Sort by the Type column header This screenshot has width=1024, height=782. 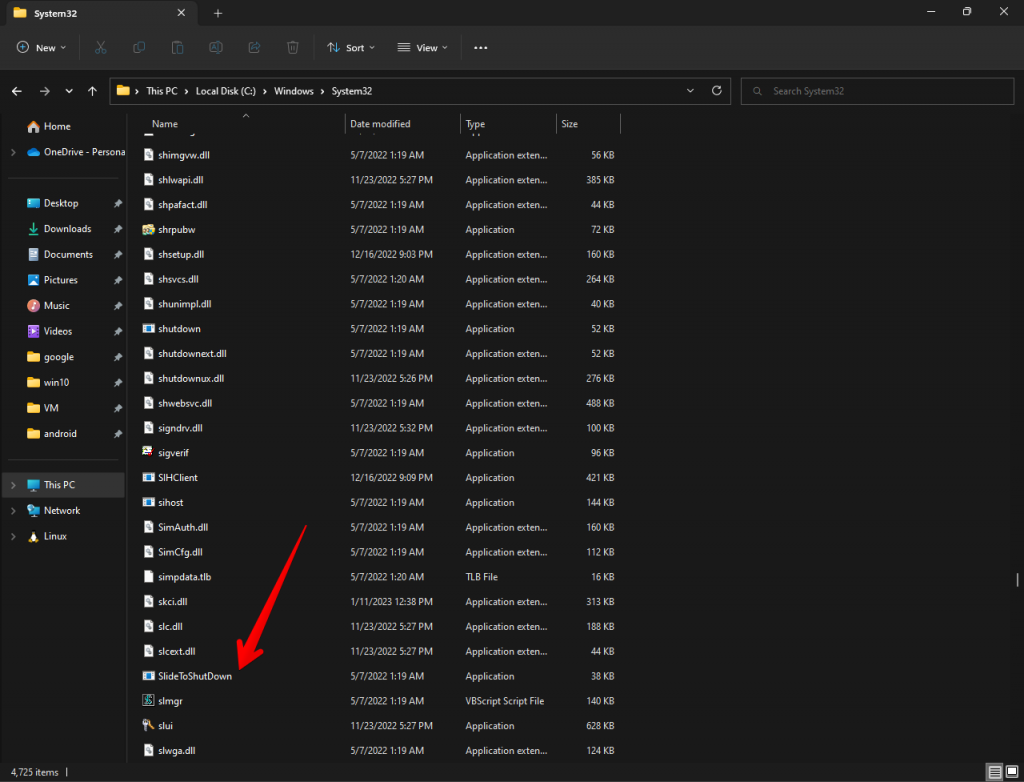coord(475,124)
